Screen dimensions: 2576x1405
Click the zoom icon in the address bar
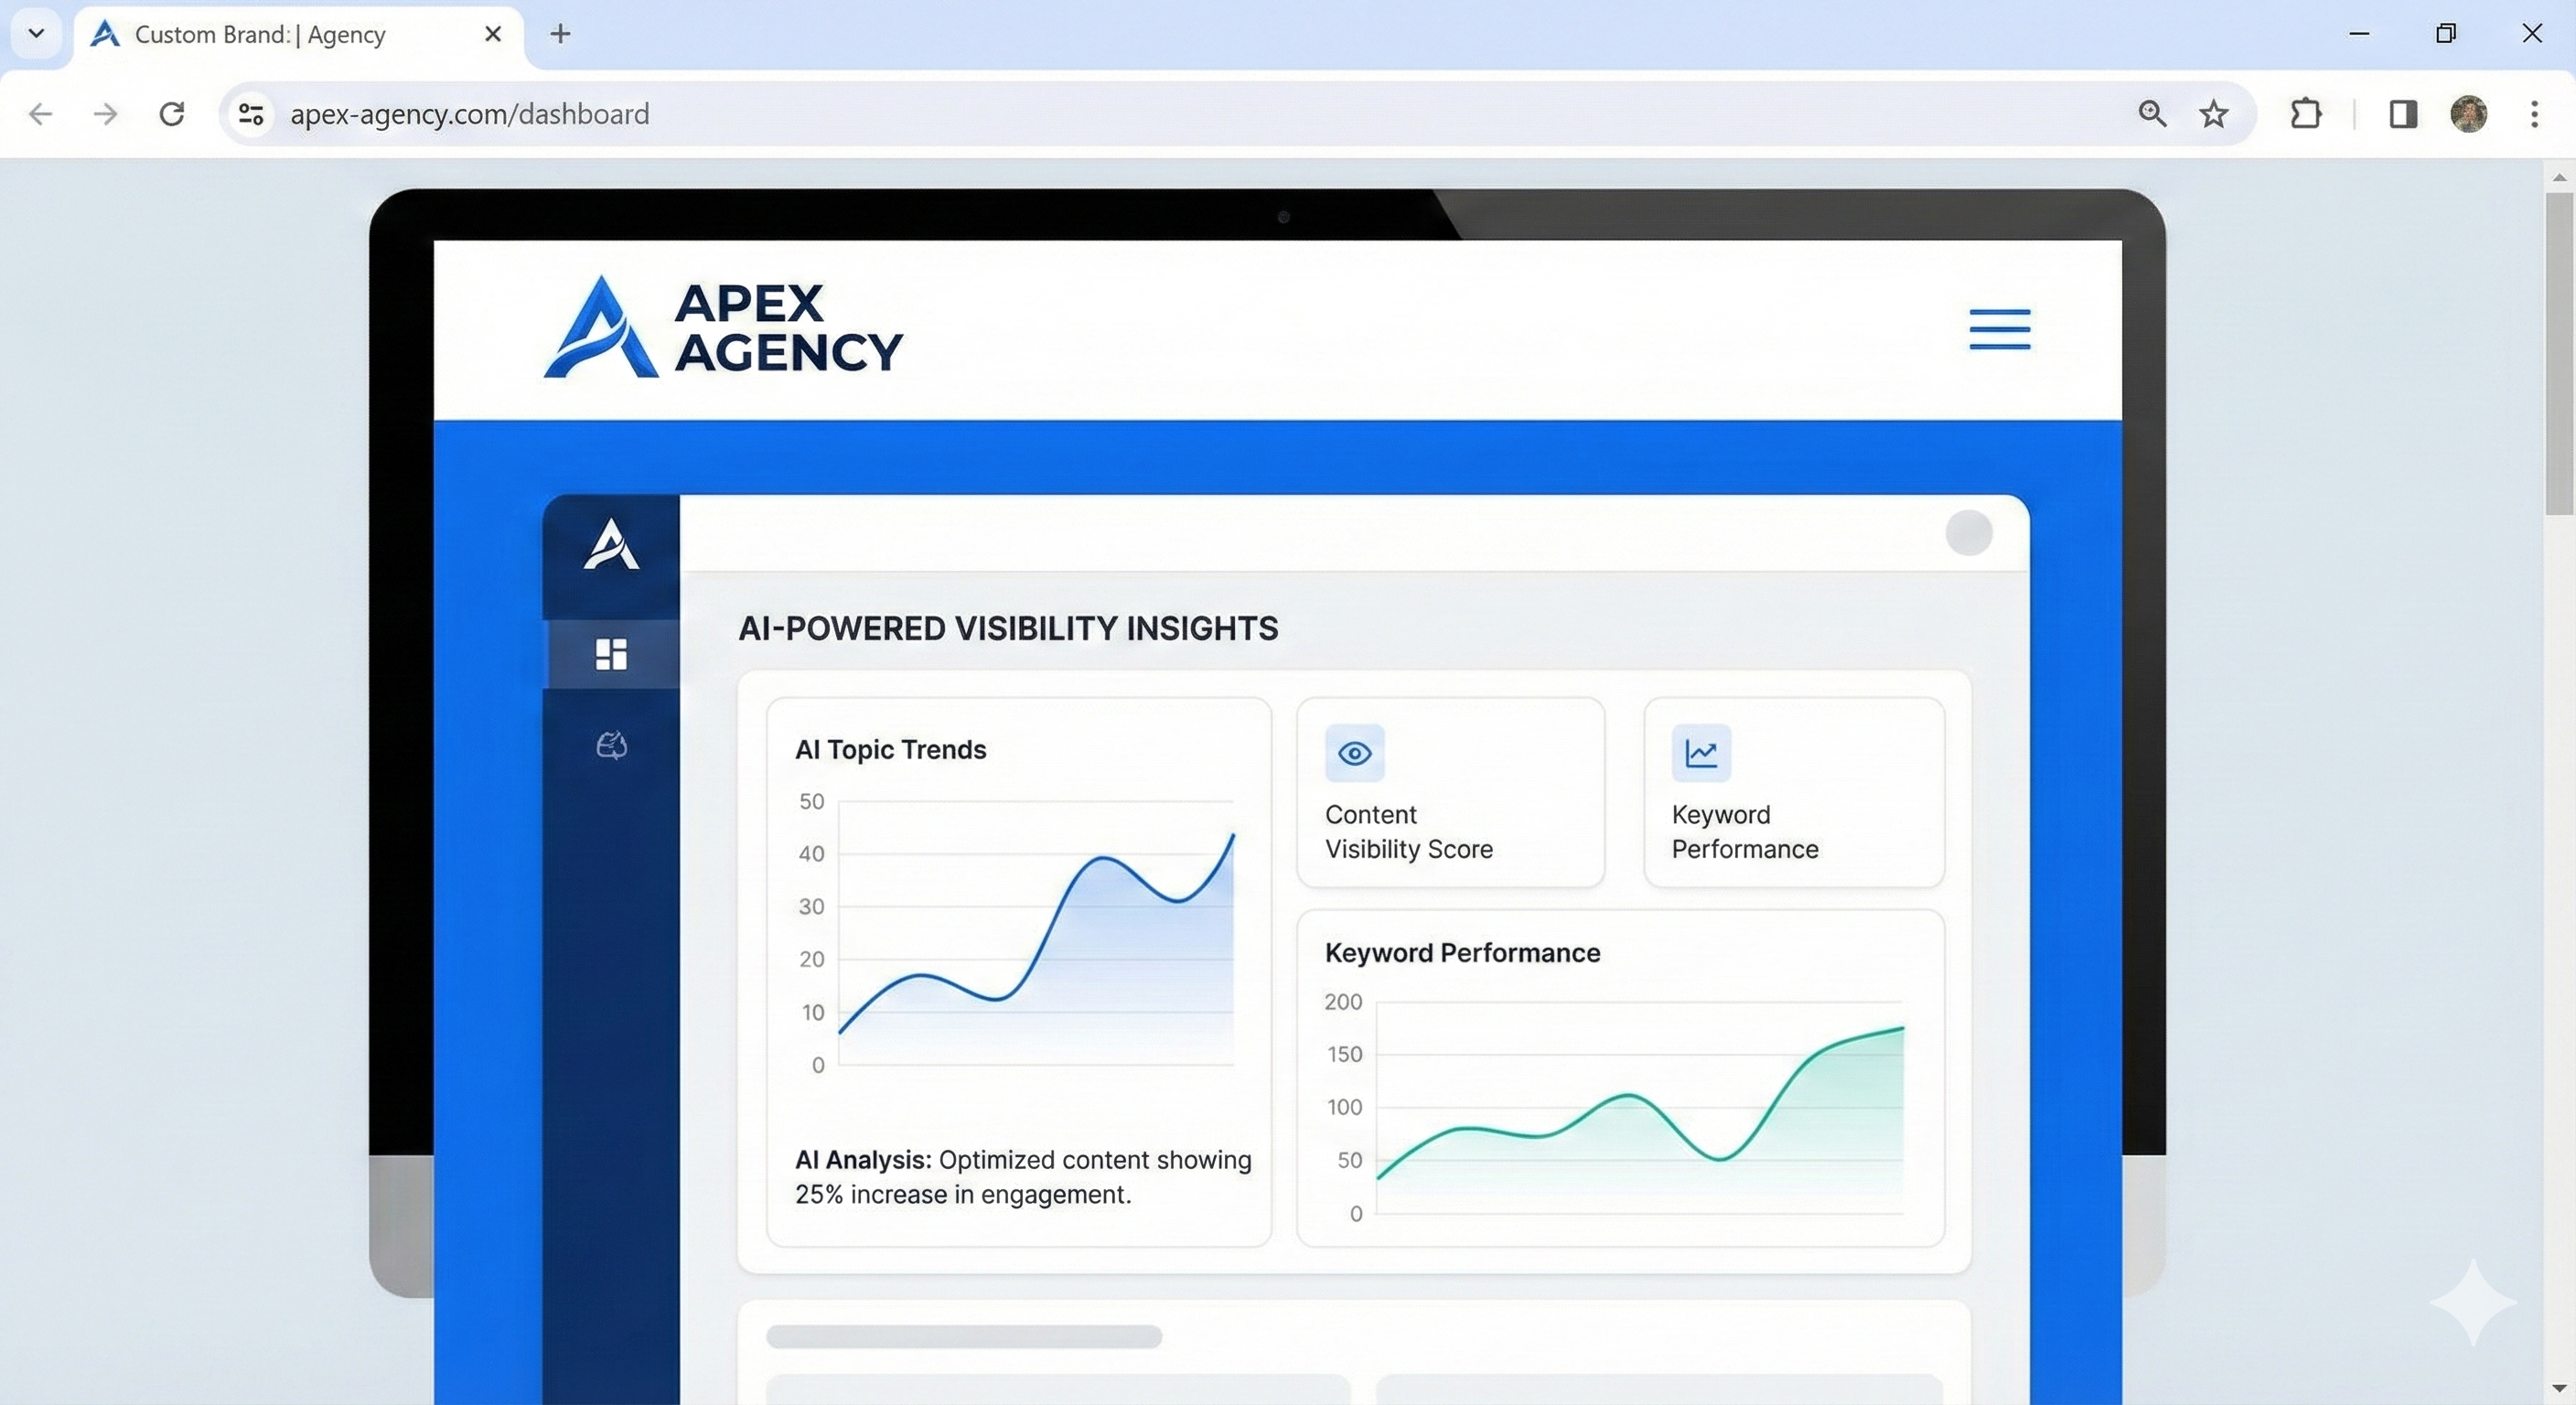coord(2153,114)
